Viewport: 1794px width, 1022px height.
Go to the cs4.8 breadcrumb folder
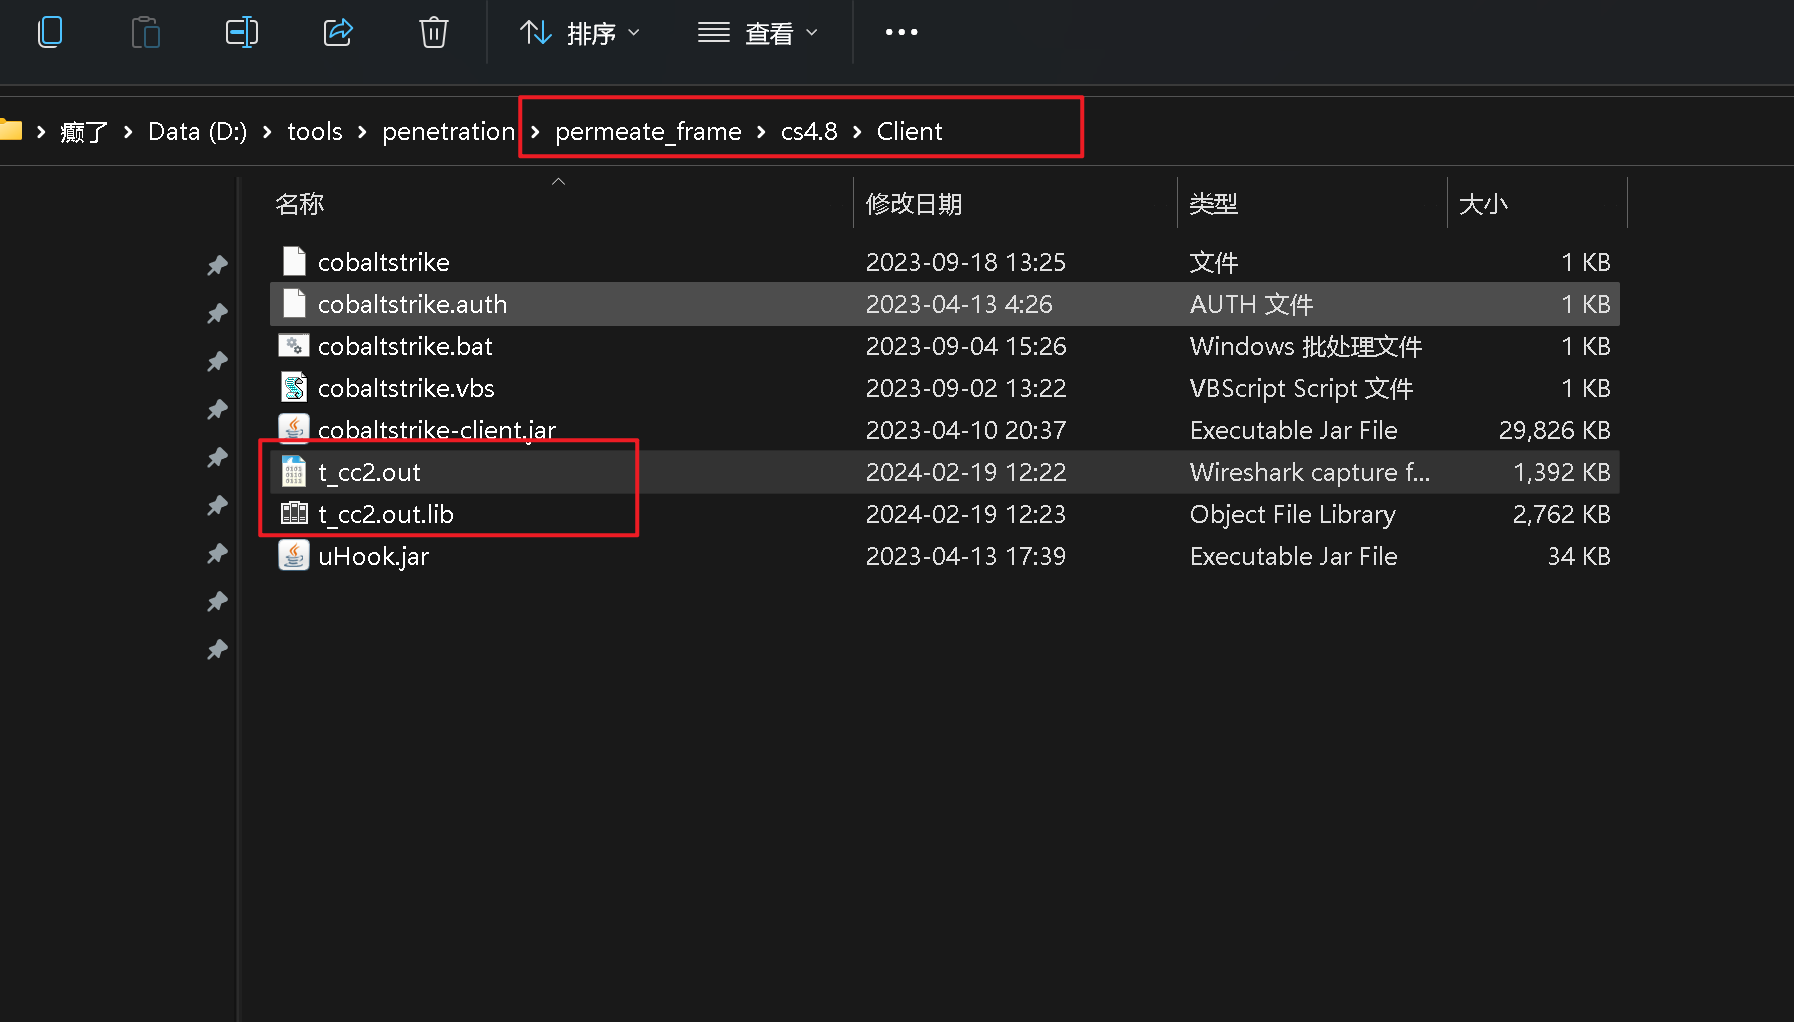pos(809,131)
